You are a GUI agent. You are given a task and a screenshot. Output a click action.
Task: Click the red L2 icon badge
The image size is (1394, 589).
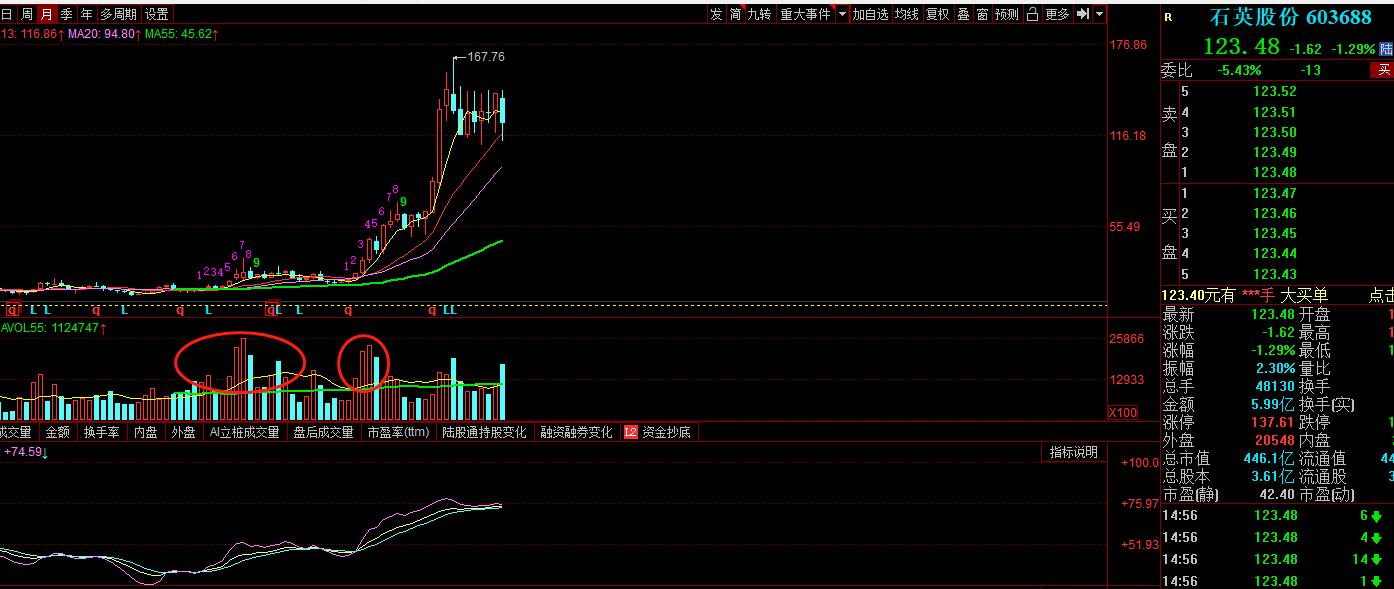tap(630, 433)
